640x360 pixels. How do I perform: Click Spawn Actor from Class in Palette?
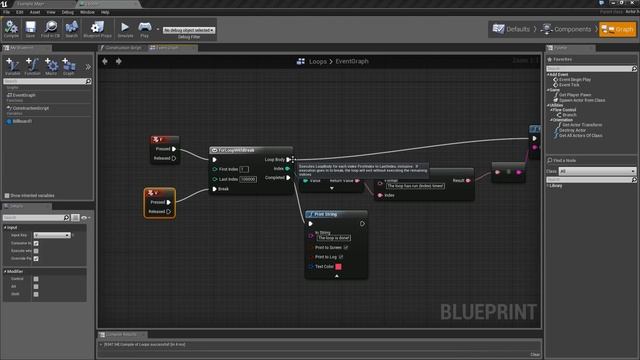coord(582,100)
